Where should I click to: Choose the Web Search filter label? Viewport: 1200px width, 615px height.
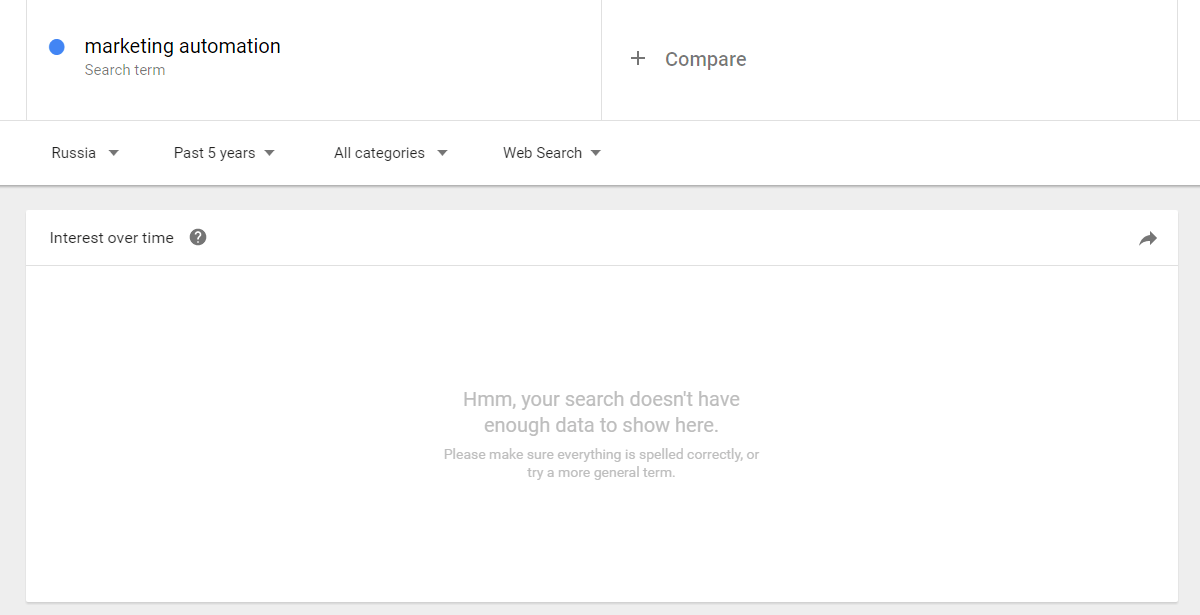[x=542, y=153]
